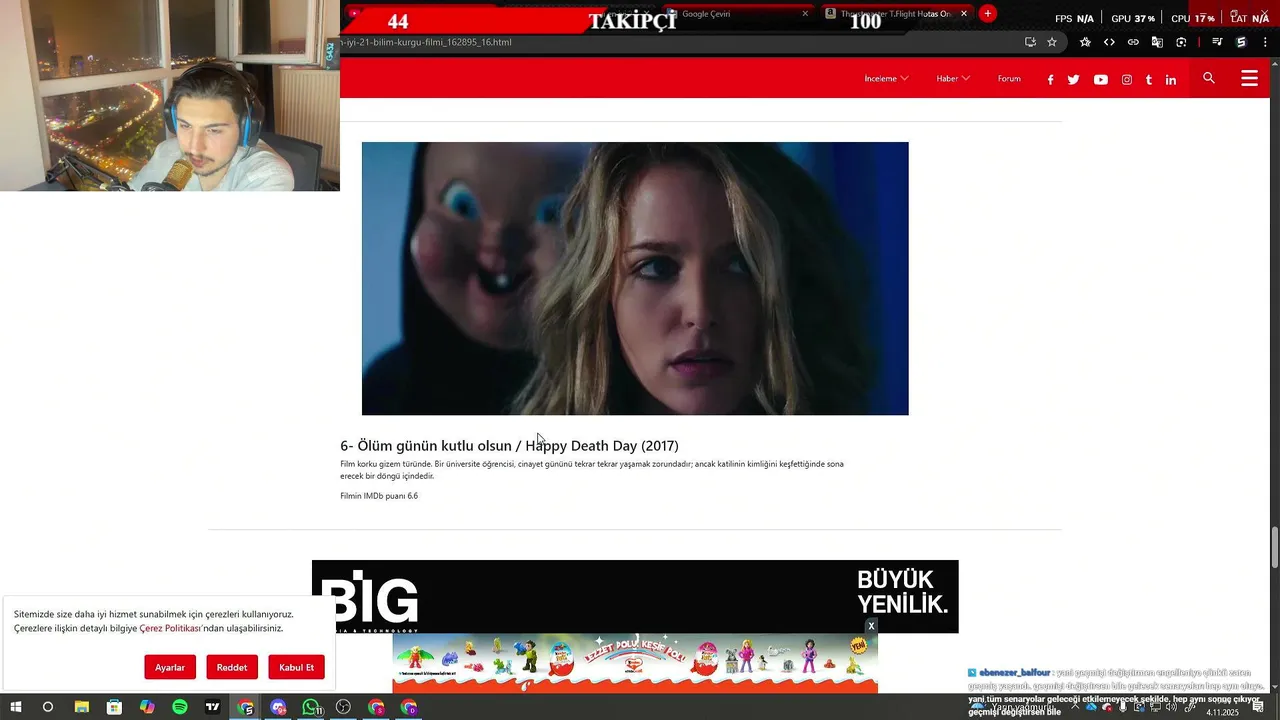Open the bookmarks star-list extension icon

[x=1085, y=42]
